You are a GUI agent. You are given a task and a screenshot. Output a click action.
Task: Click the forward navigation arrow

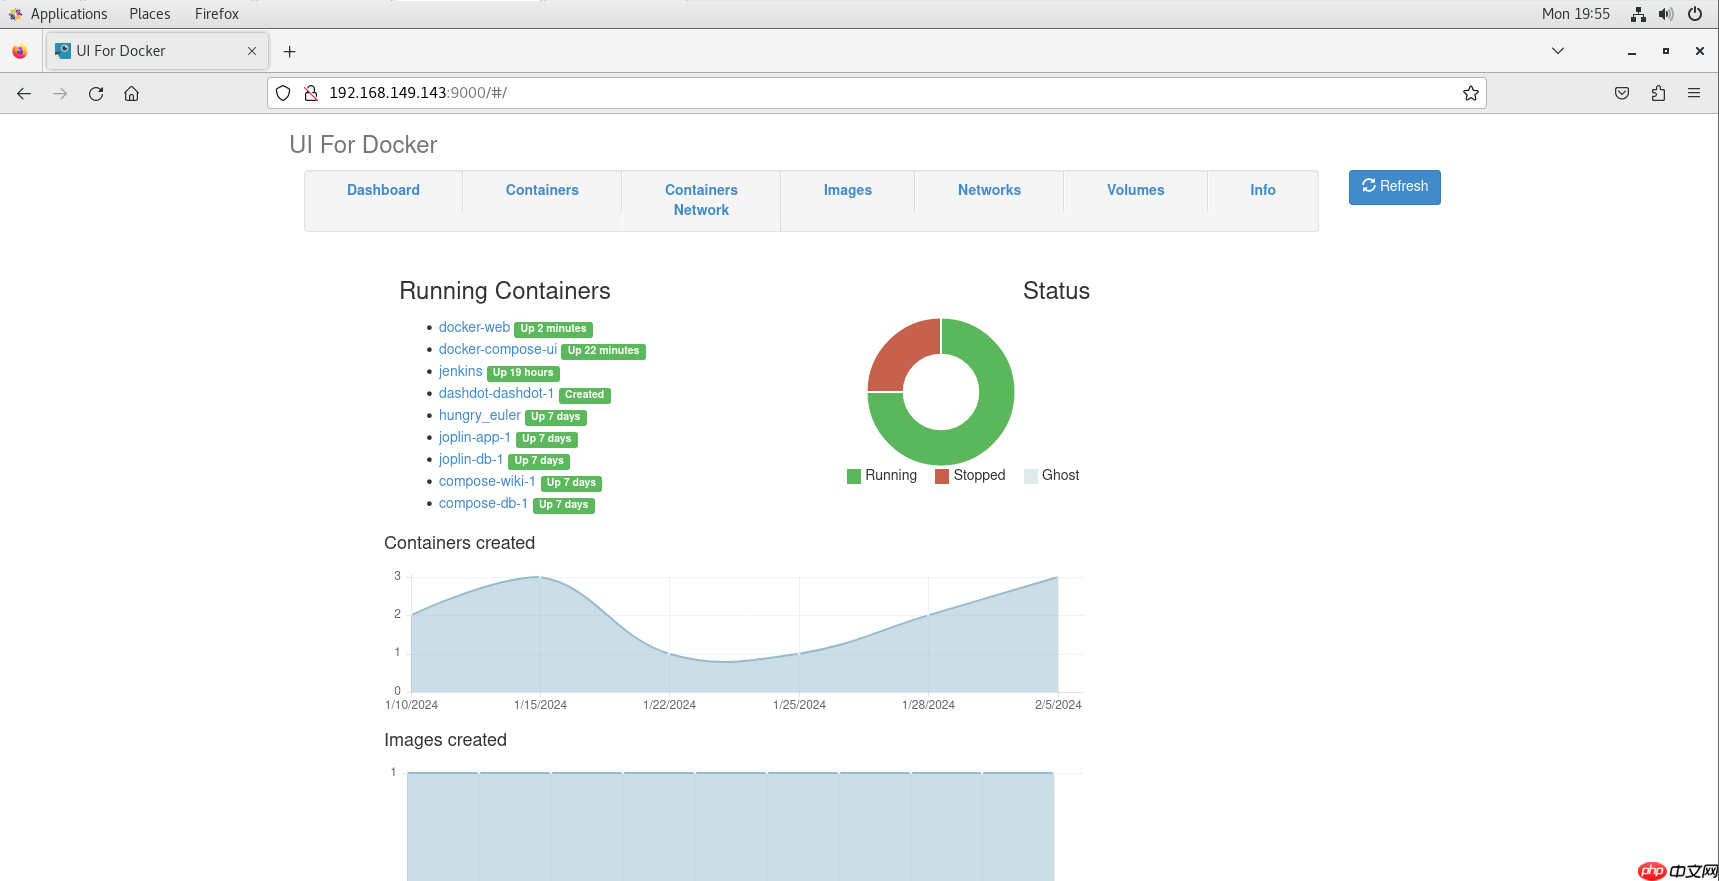(x=60, y=93)
